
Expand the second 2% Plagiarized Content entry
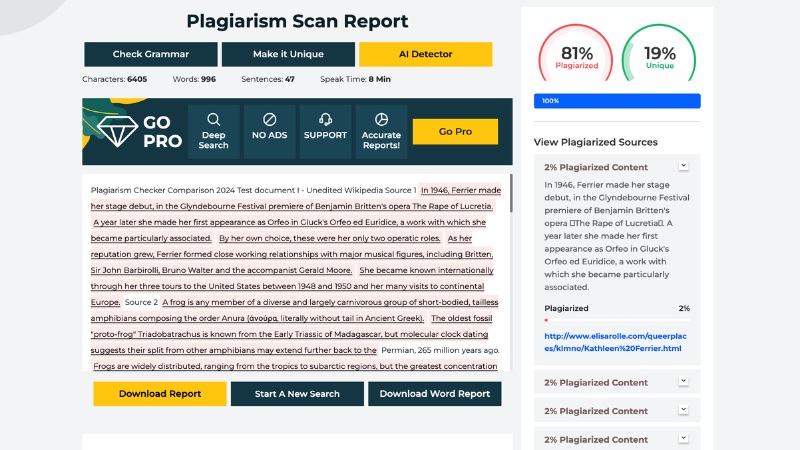pos(684,382)
